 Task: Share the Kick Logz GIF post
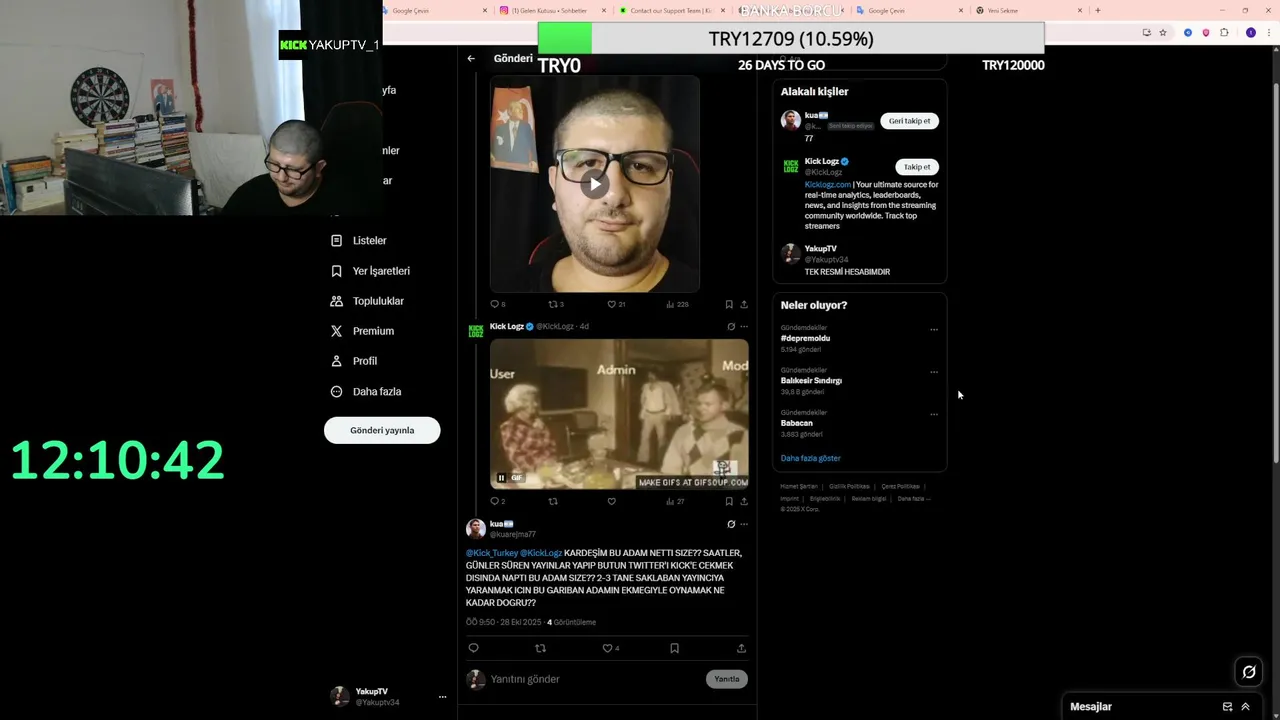tap(743, 501)
